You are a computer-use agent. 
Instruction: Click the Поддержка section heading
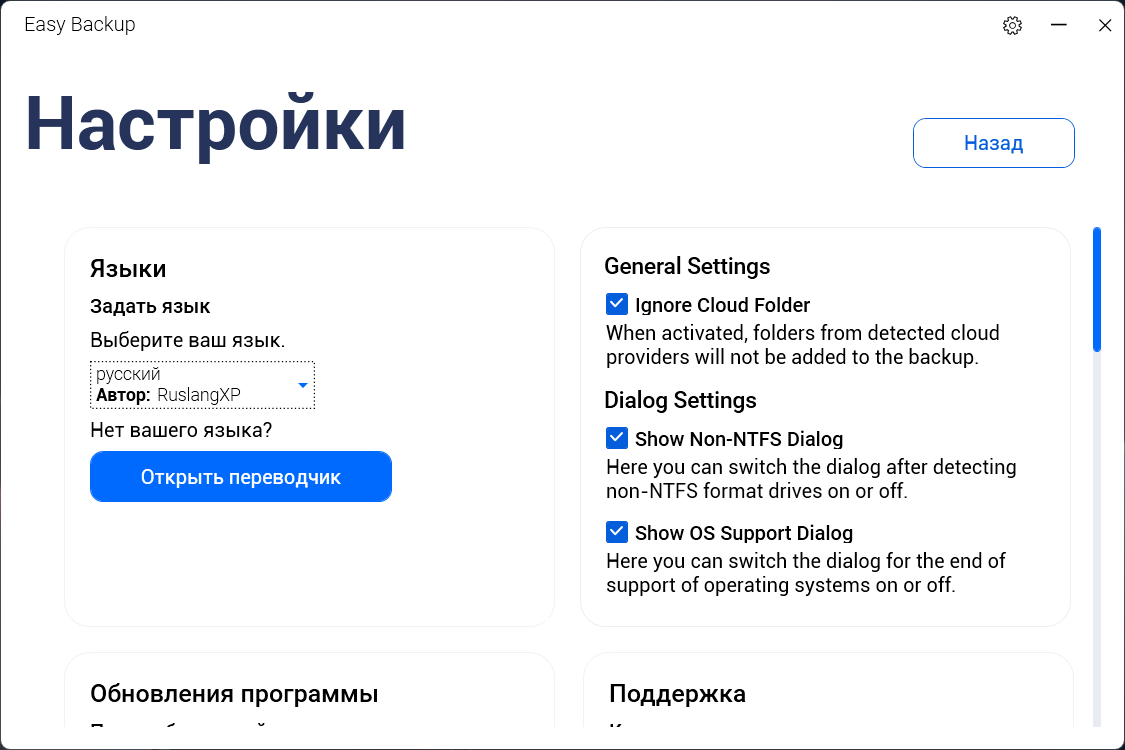pos(677,694)
